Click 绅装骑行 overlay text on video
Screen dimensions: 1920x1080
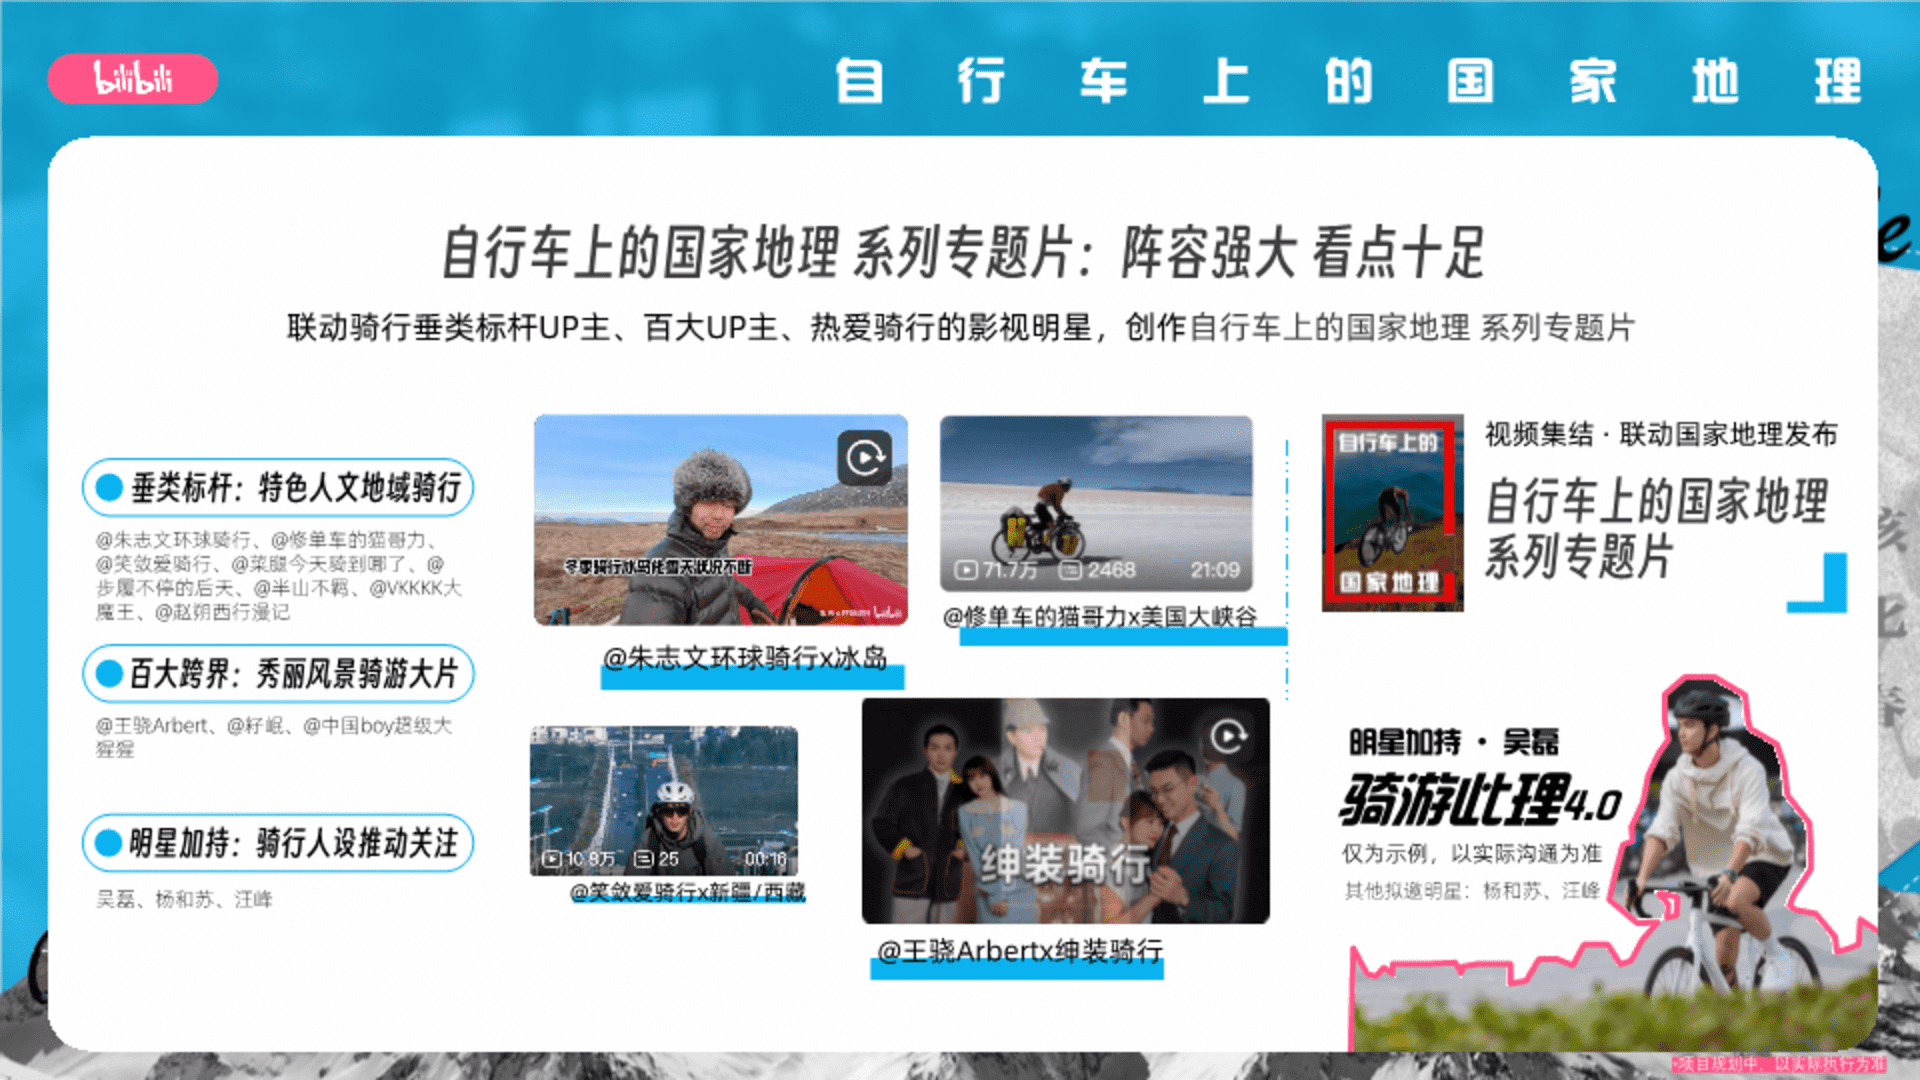1066,864
